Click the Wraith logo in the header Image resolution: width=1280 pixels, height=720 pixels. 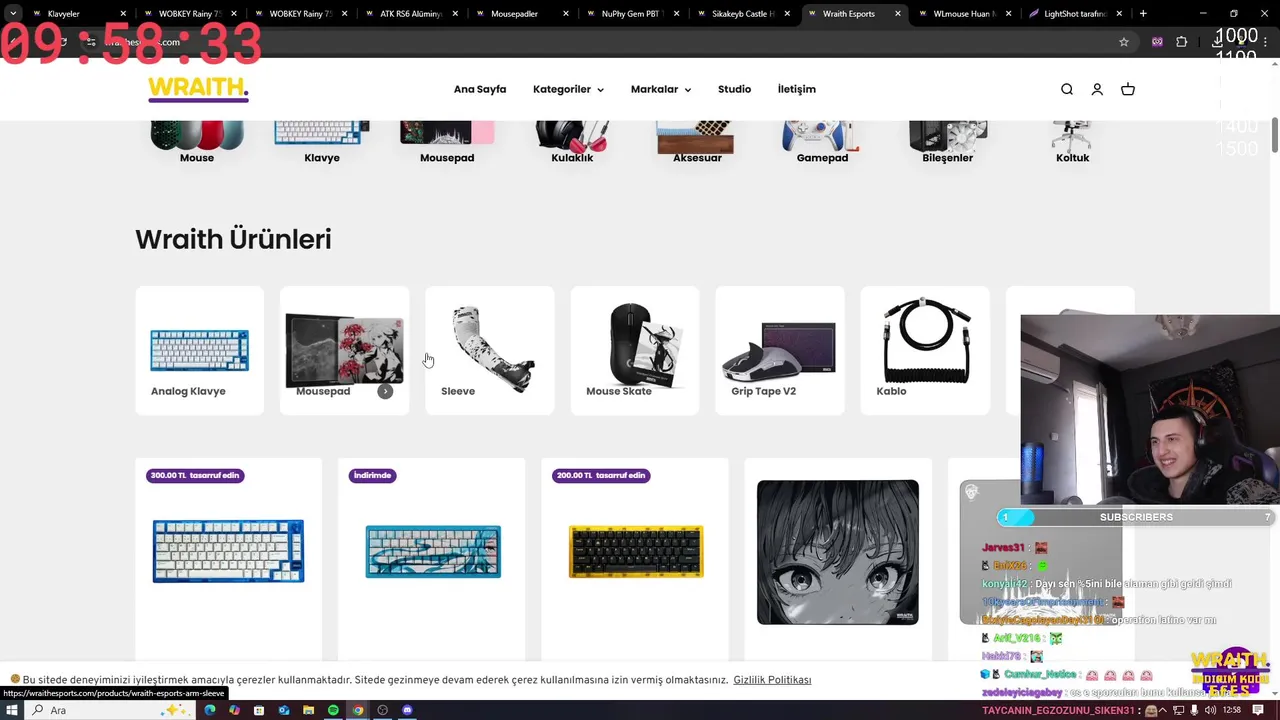click(x=198, y=89)
